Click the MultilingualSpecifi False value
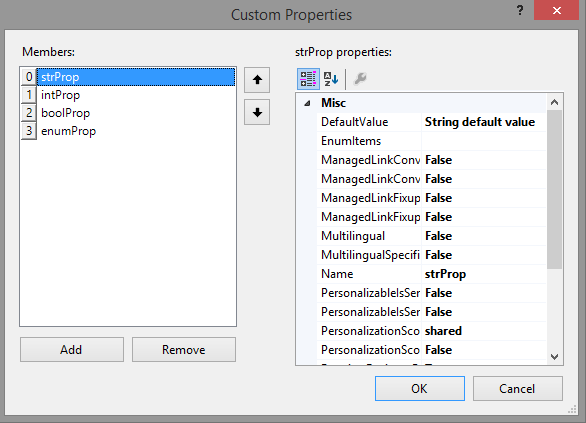The width and height of the screenshot is (586, 423). click(x=484, y=255)
